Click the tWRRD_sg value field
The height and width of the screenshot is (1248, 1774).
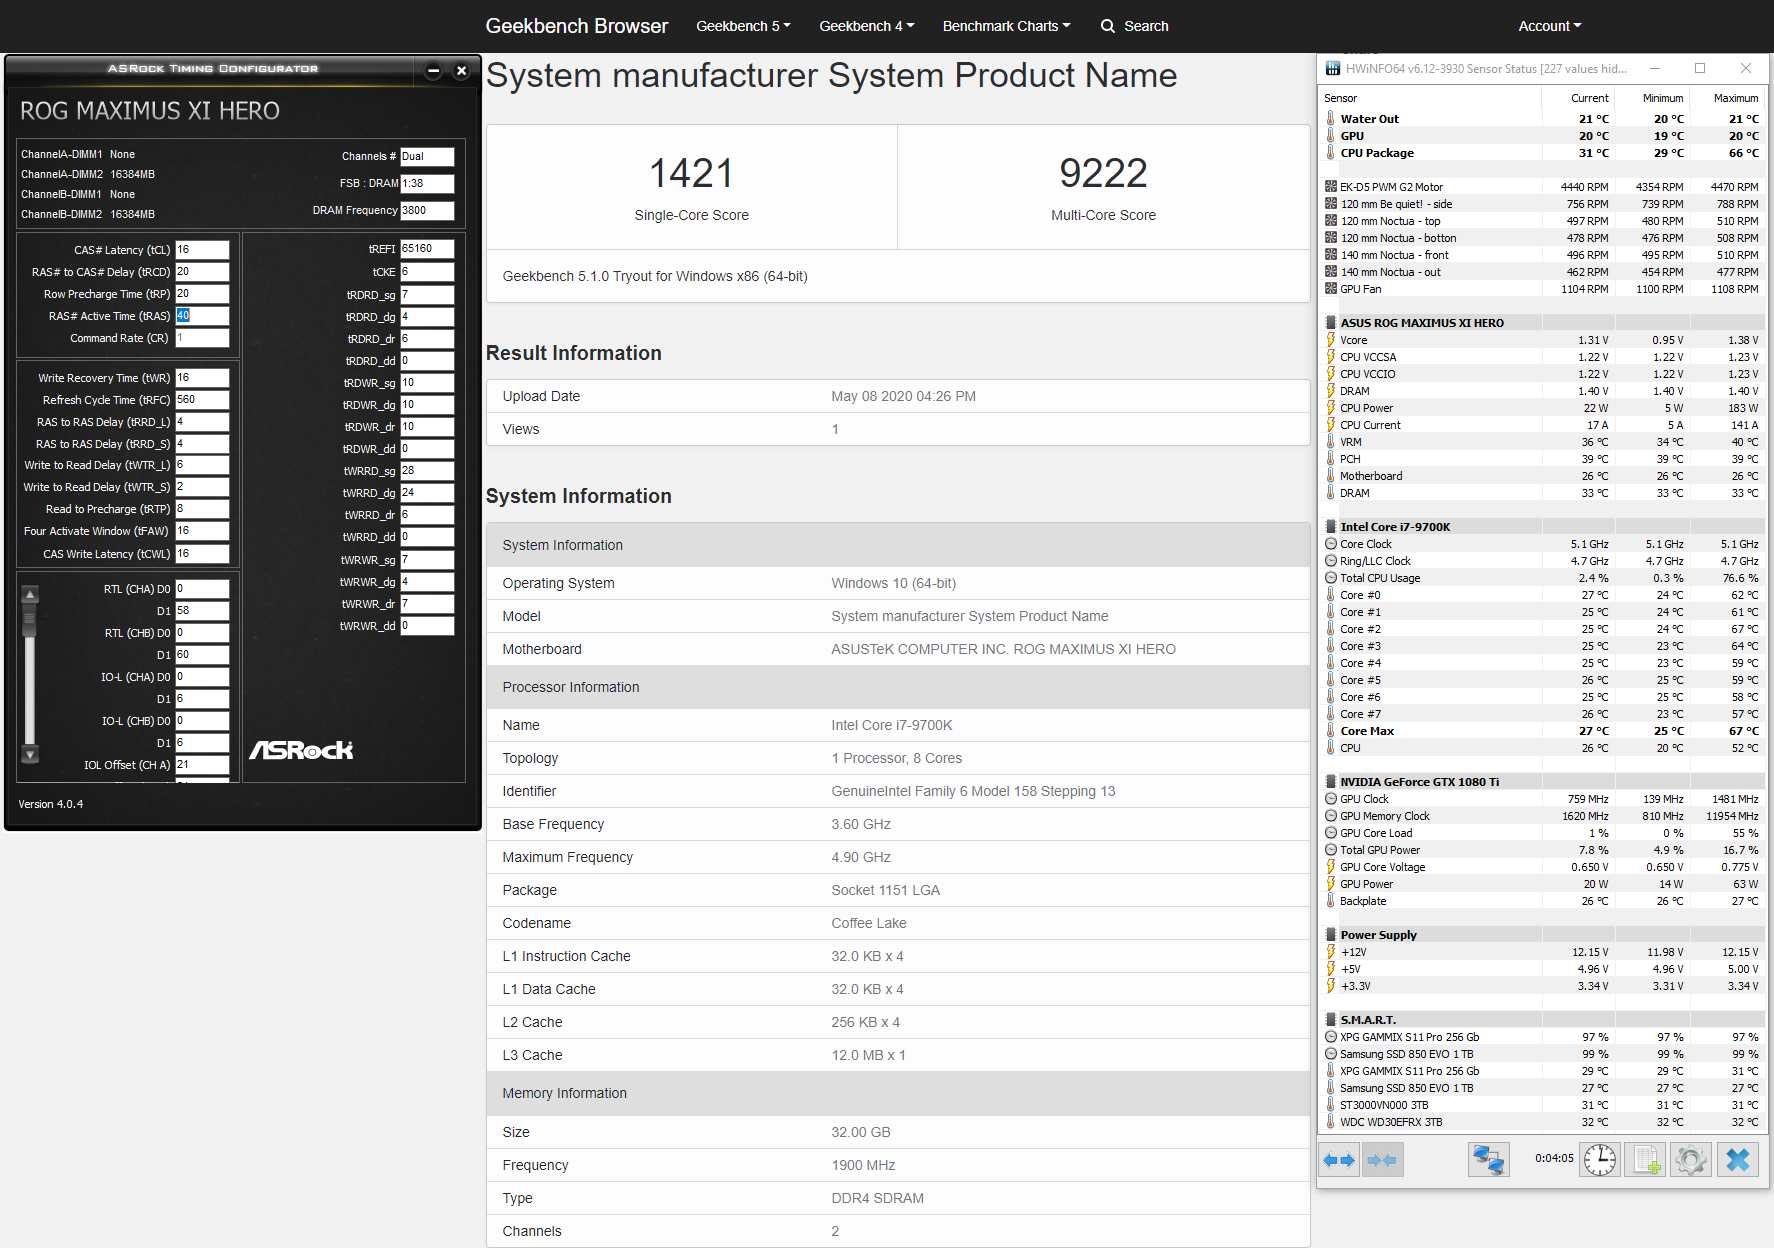point(427,471)
